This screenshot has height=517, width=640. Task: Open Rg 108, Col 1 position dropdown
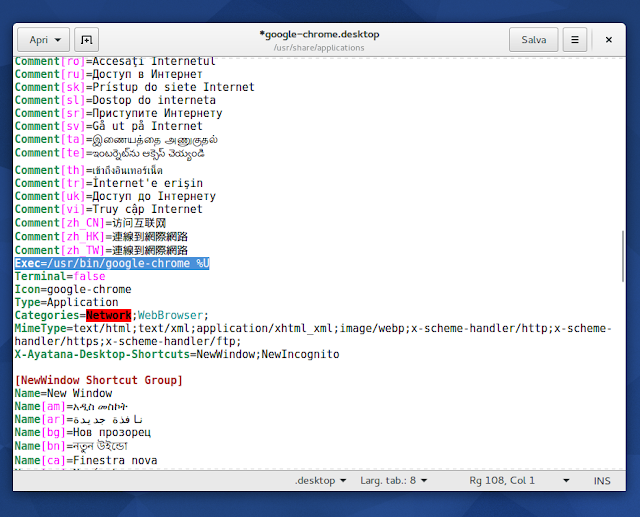519,480
